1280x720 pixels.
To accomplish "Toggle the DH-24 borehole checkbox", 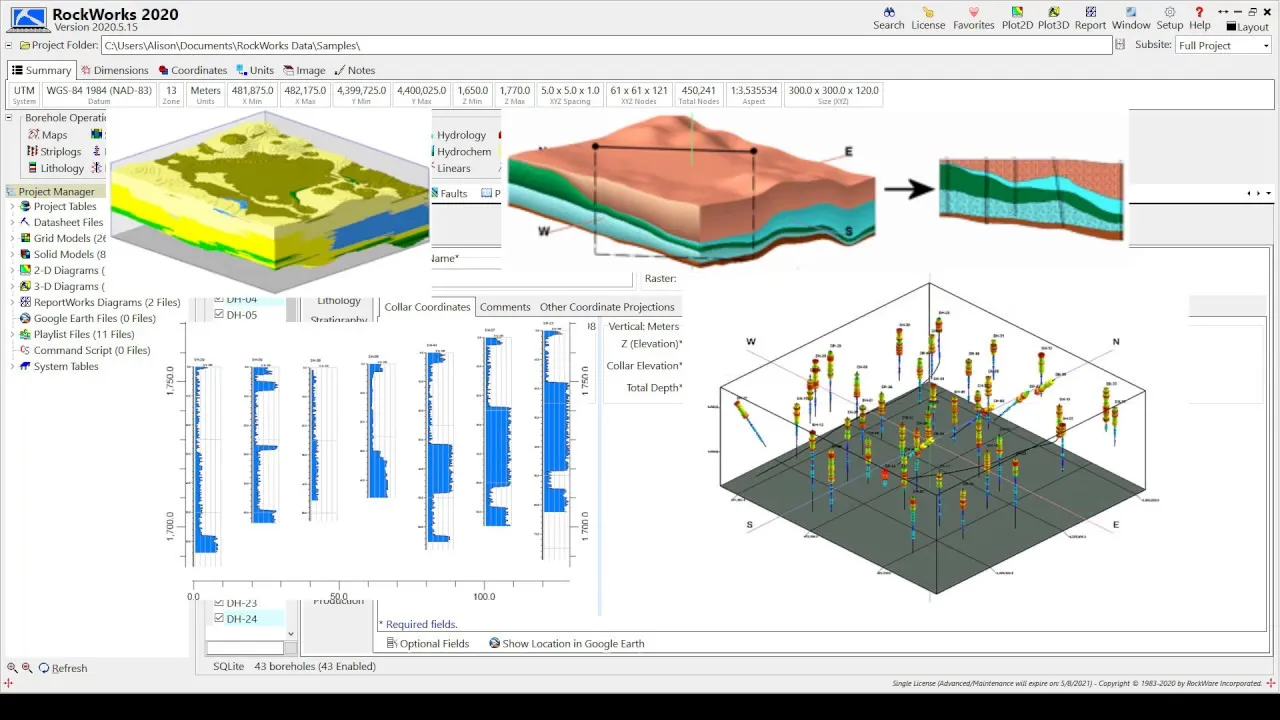I will pyautogui.click(x=219, y=619).
